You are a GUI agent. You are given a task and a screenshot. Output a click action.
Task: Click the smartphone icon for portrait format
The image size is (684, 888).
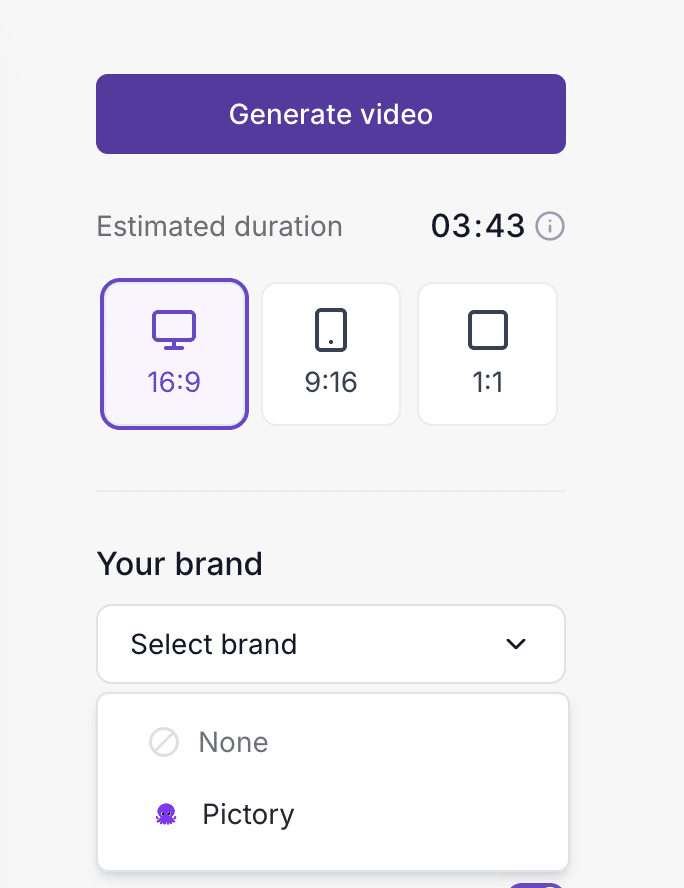[331, 330]
